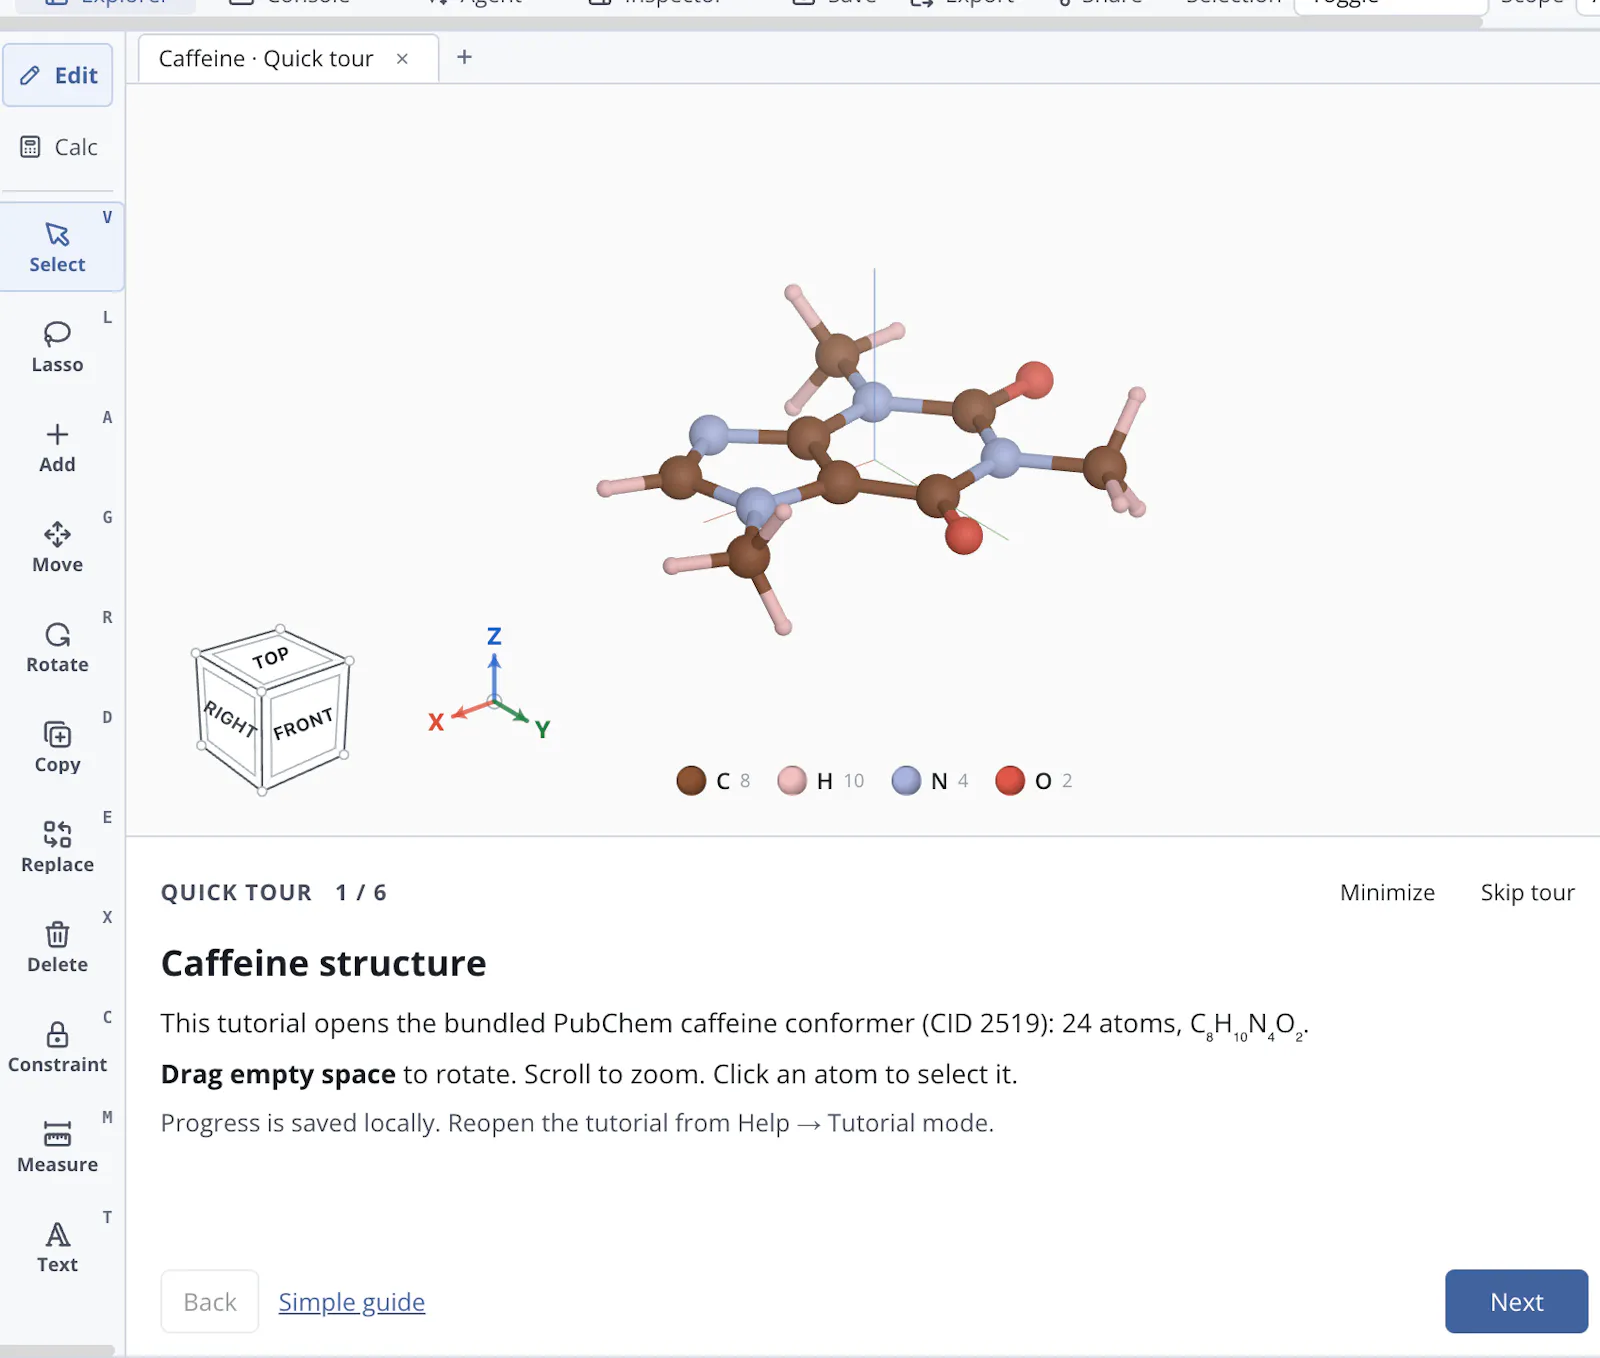Click RIGHT face of the view cube
Viewport: 1600px width, 1358px height.
(230, 720)
